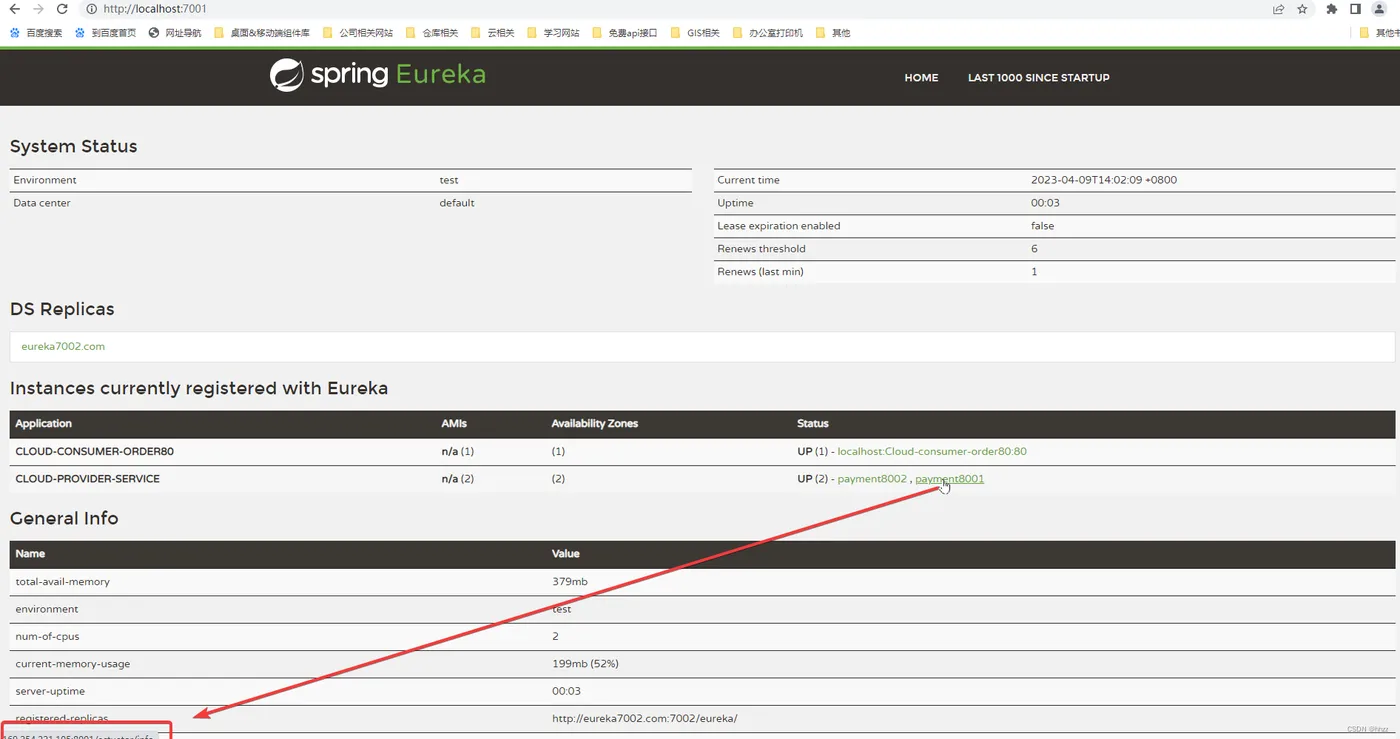Open the browser side panel
This screenshot has width=1400, height=739.
1355,9
